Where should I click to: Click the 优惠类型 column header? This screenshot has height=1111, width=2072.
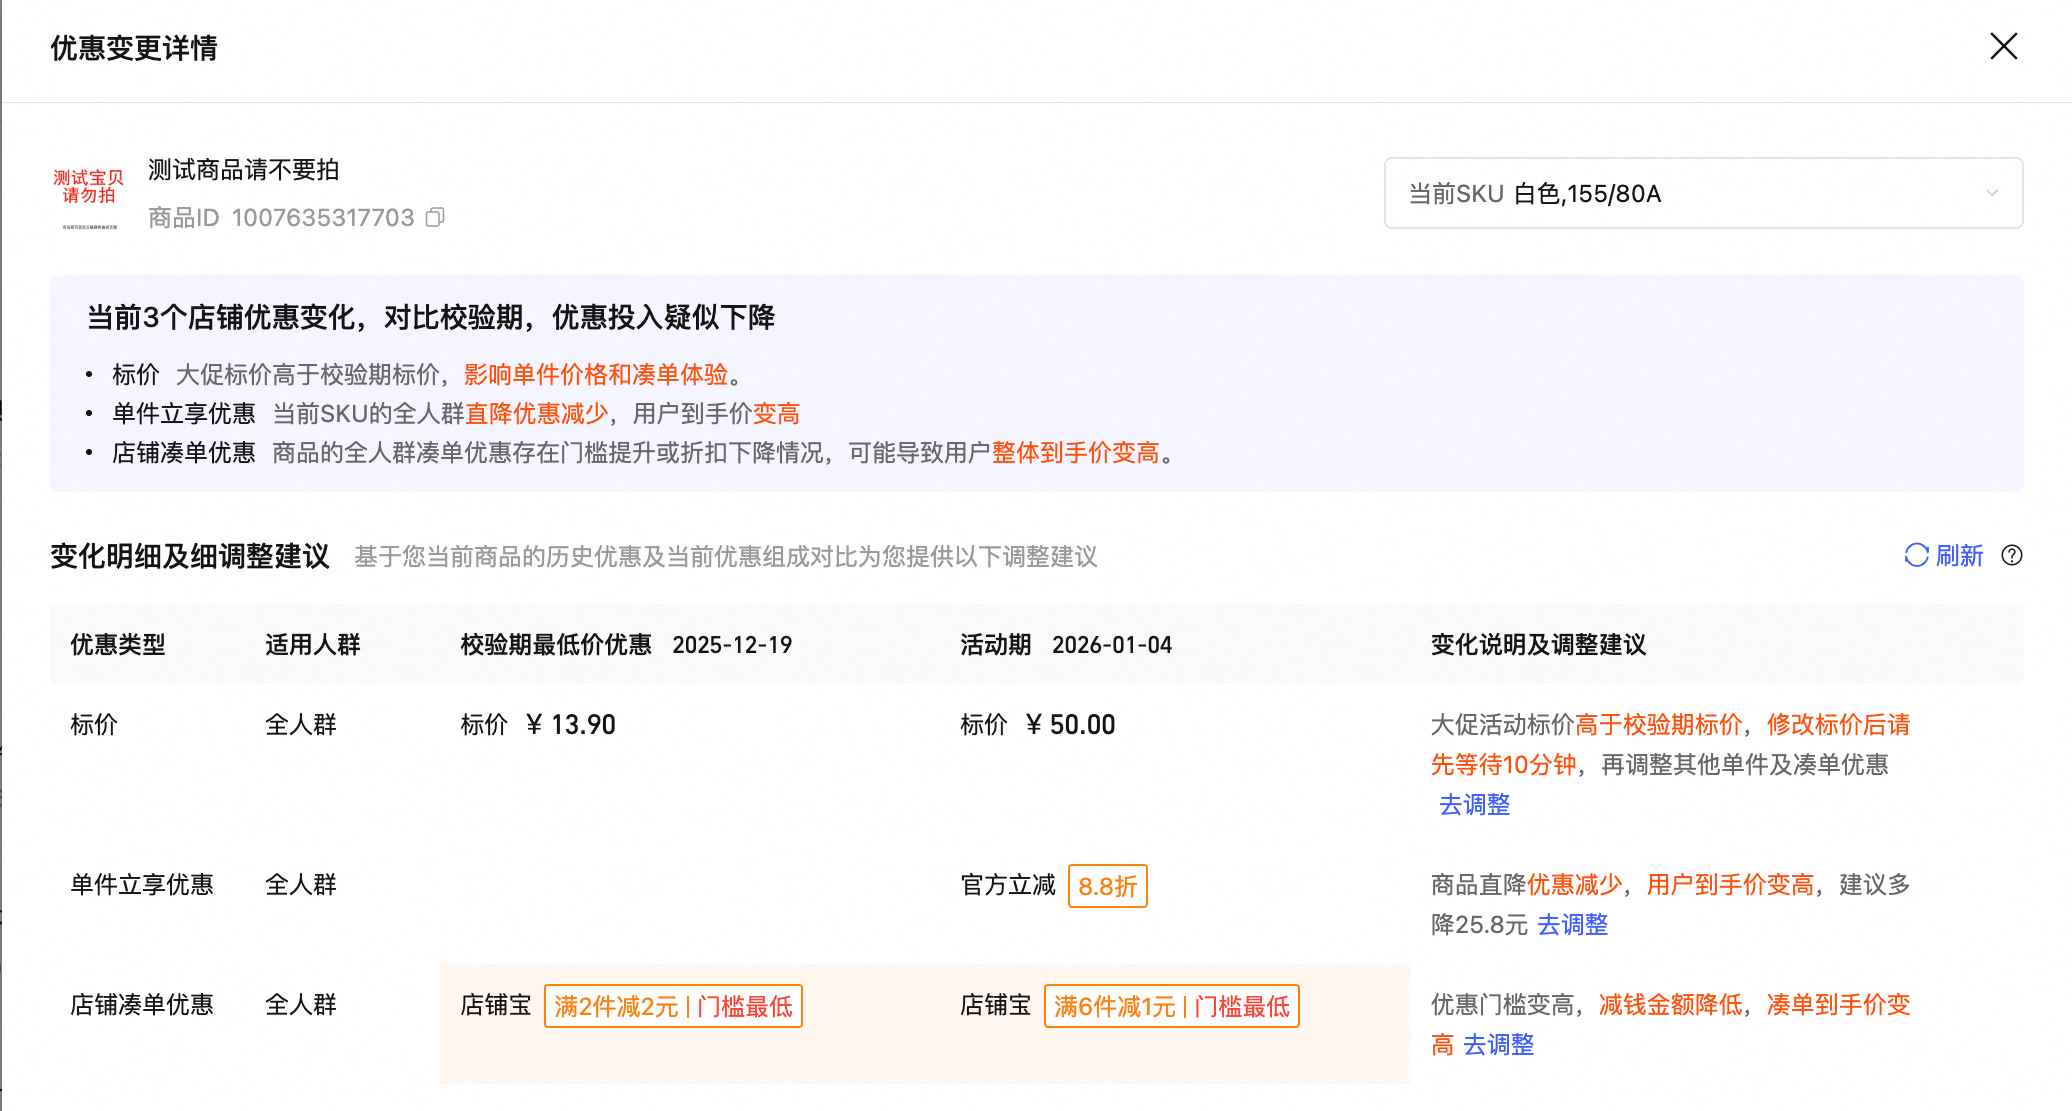click(x=118, y=645)
